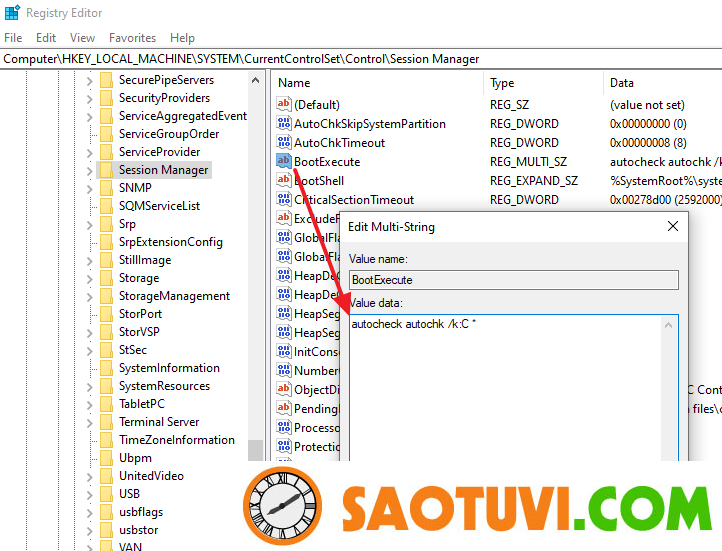Select the BootExecute value name
722x551 pixels.
pos(327,162)
